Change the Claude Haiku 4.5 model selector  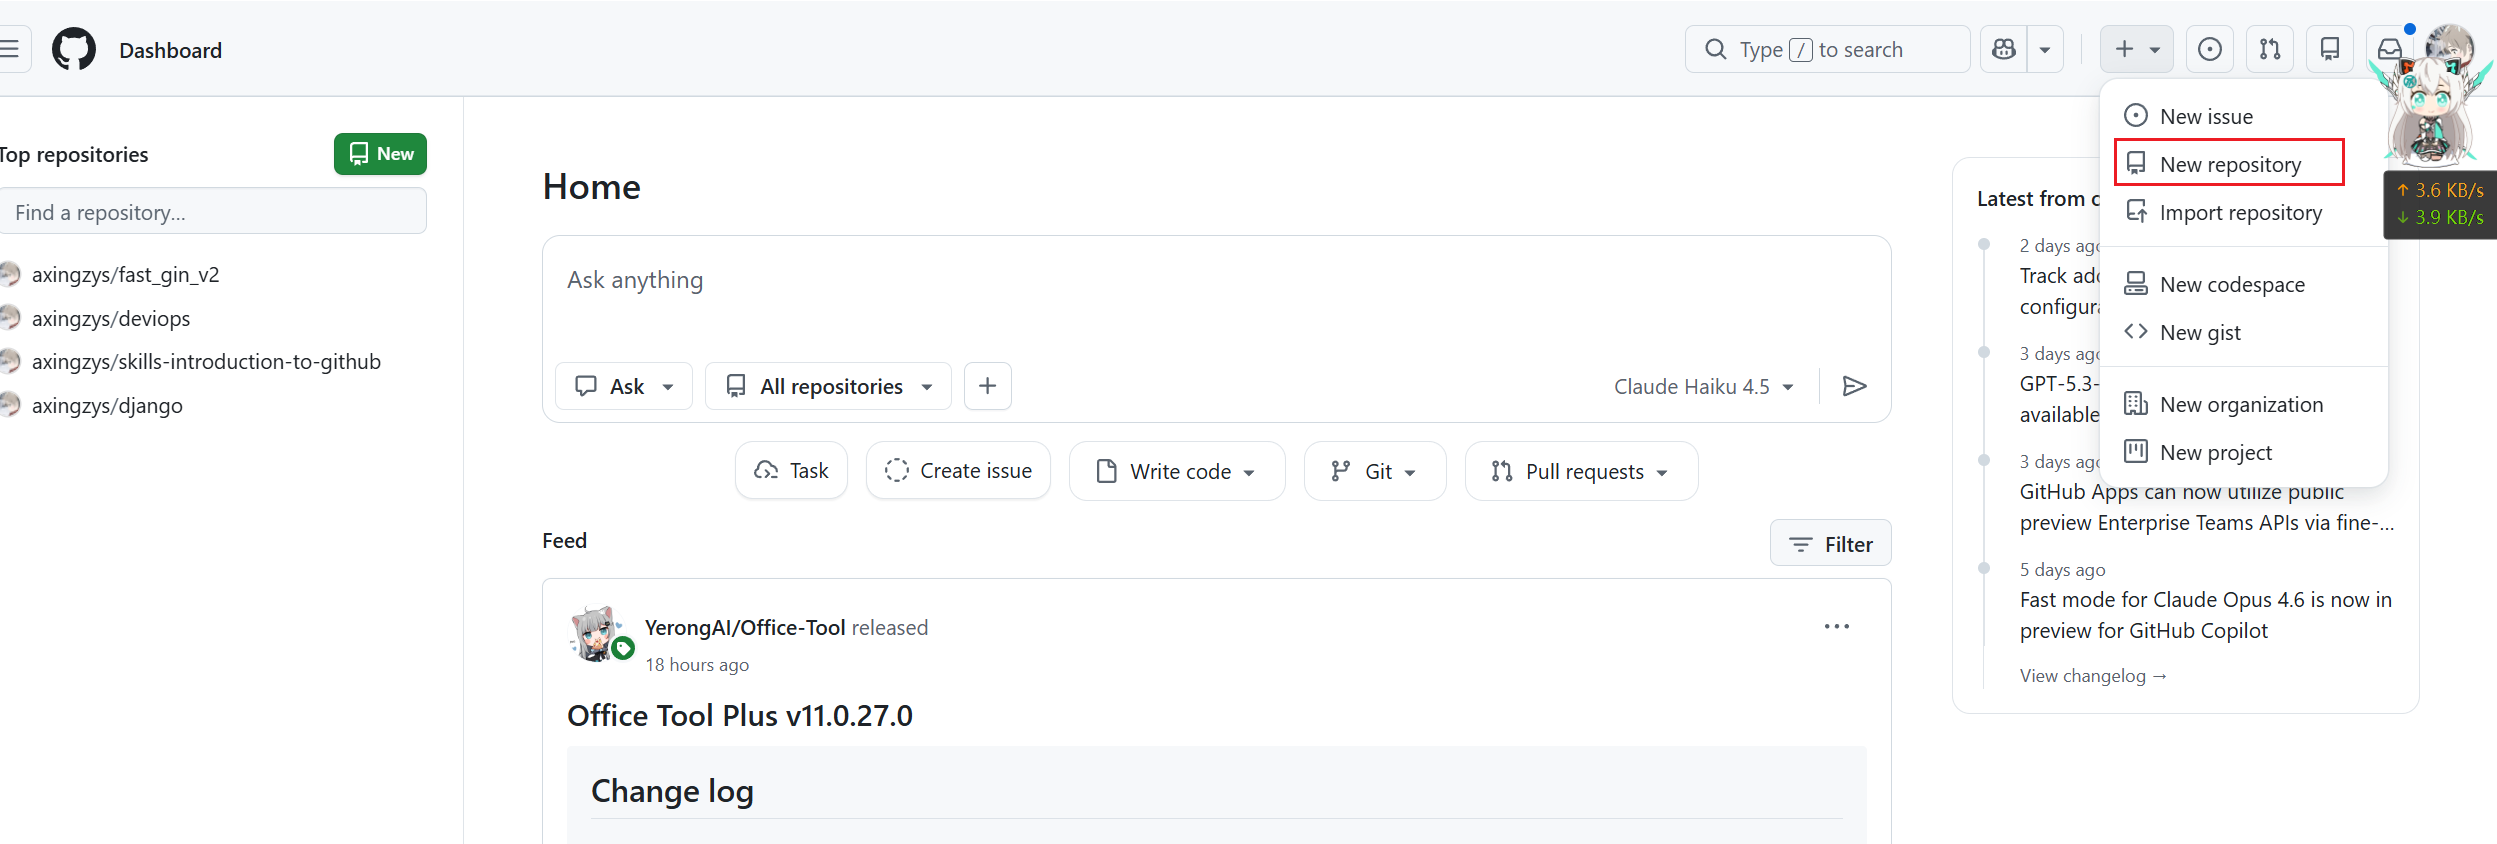tap(1703, 386)
